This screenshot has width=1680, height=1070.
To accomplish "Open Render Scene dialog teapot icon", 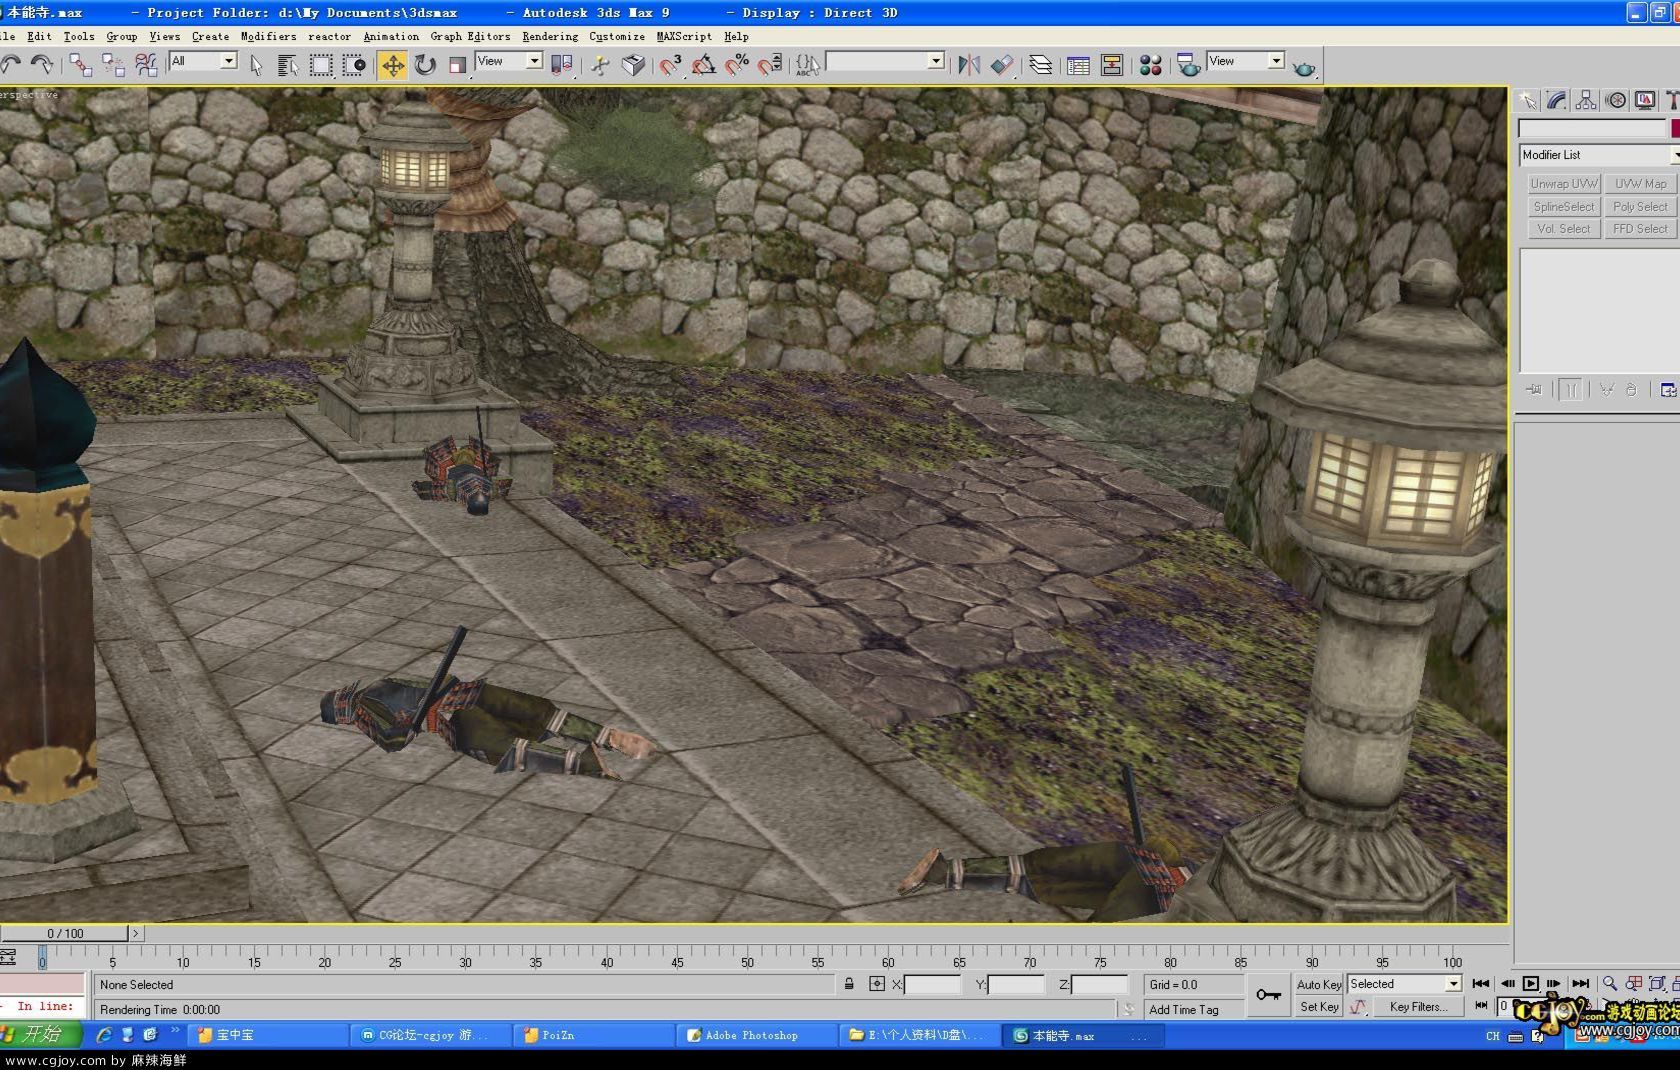I will pos(1189,65).
